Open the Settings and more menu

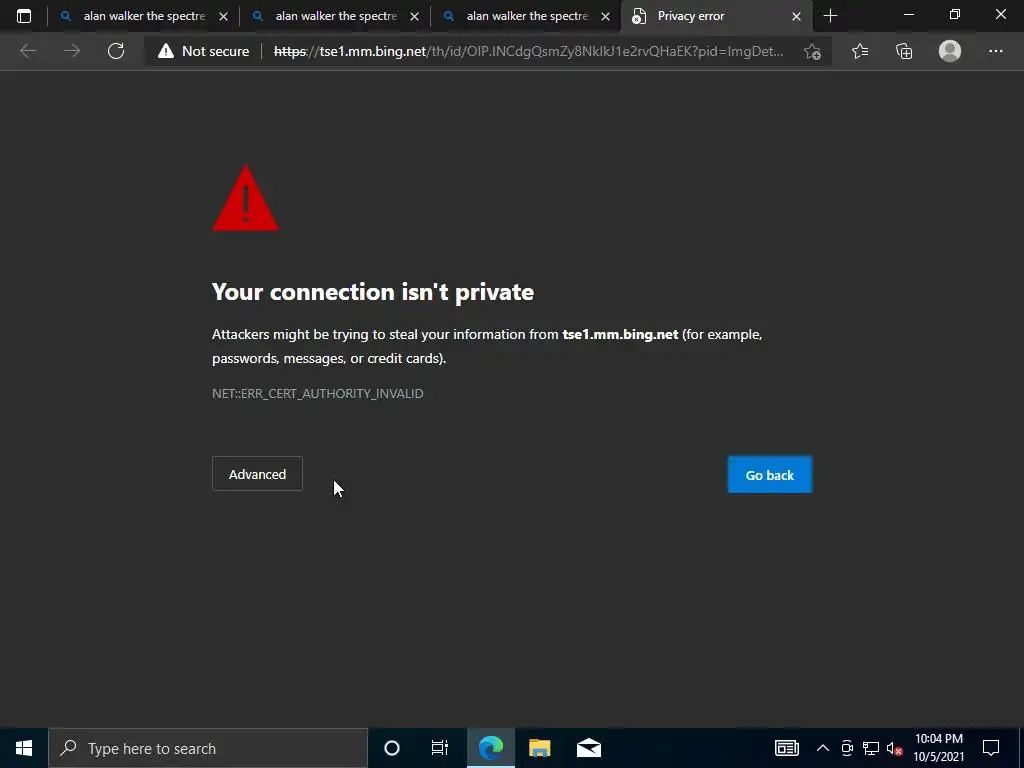pos(995,51)
